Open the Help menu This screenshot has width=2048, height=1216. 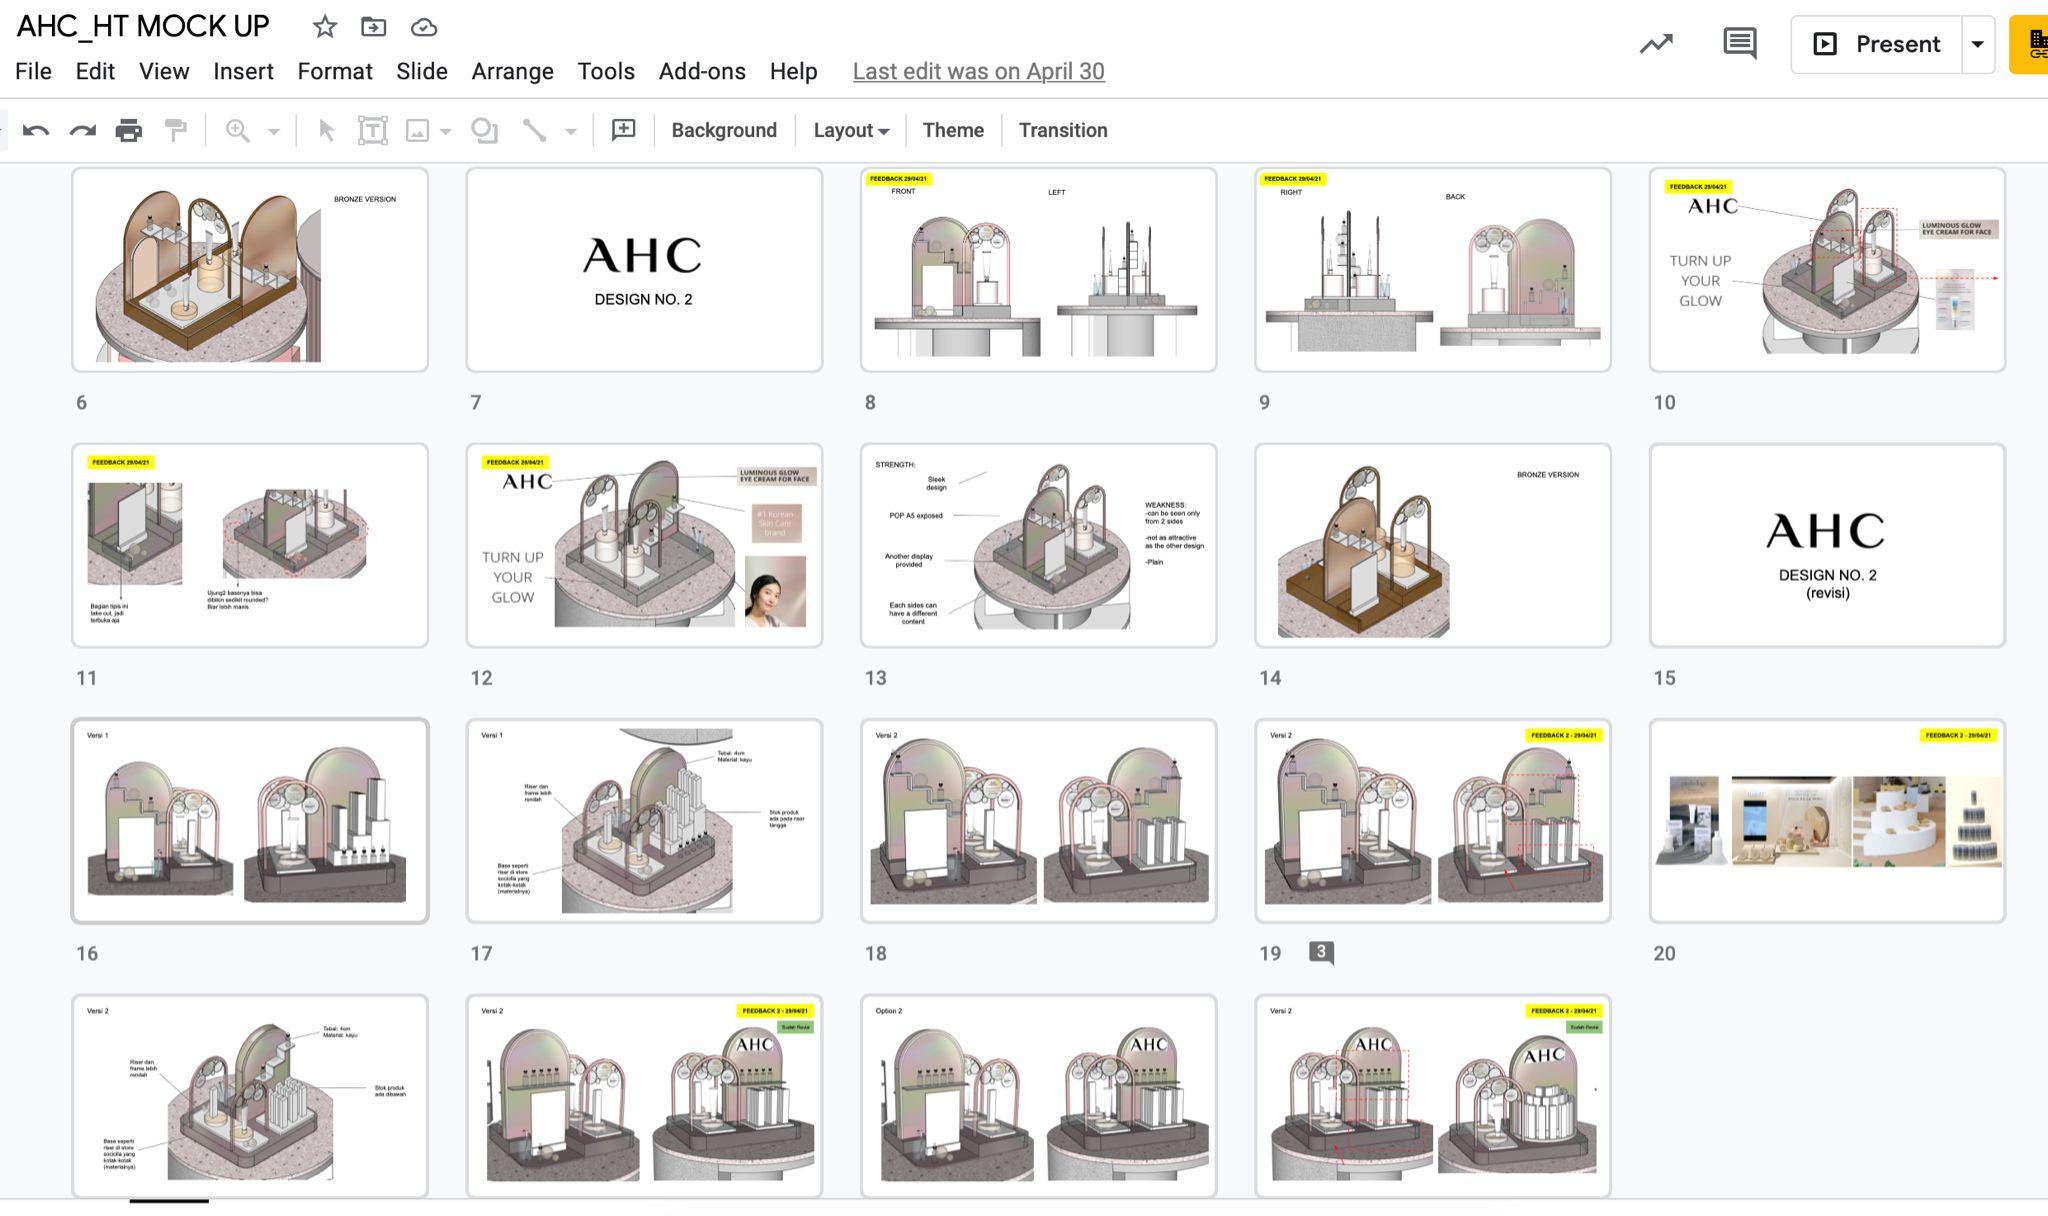tap(794, 71)
